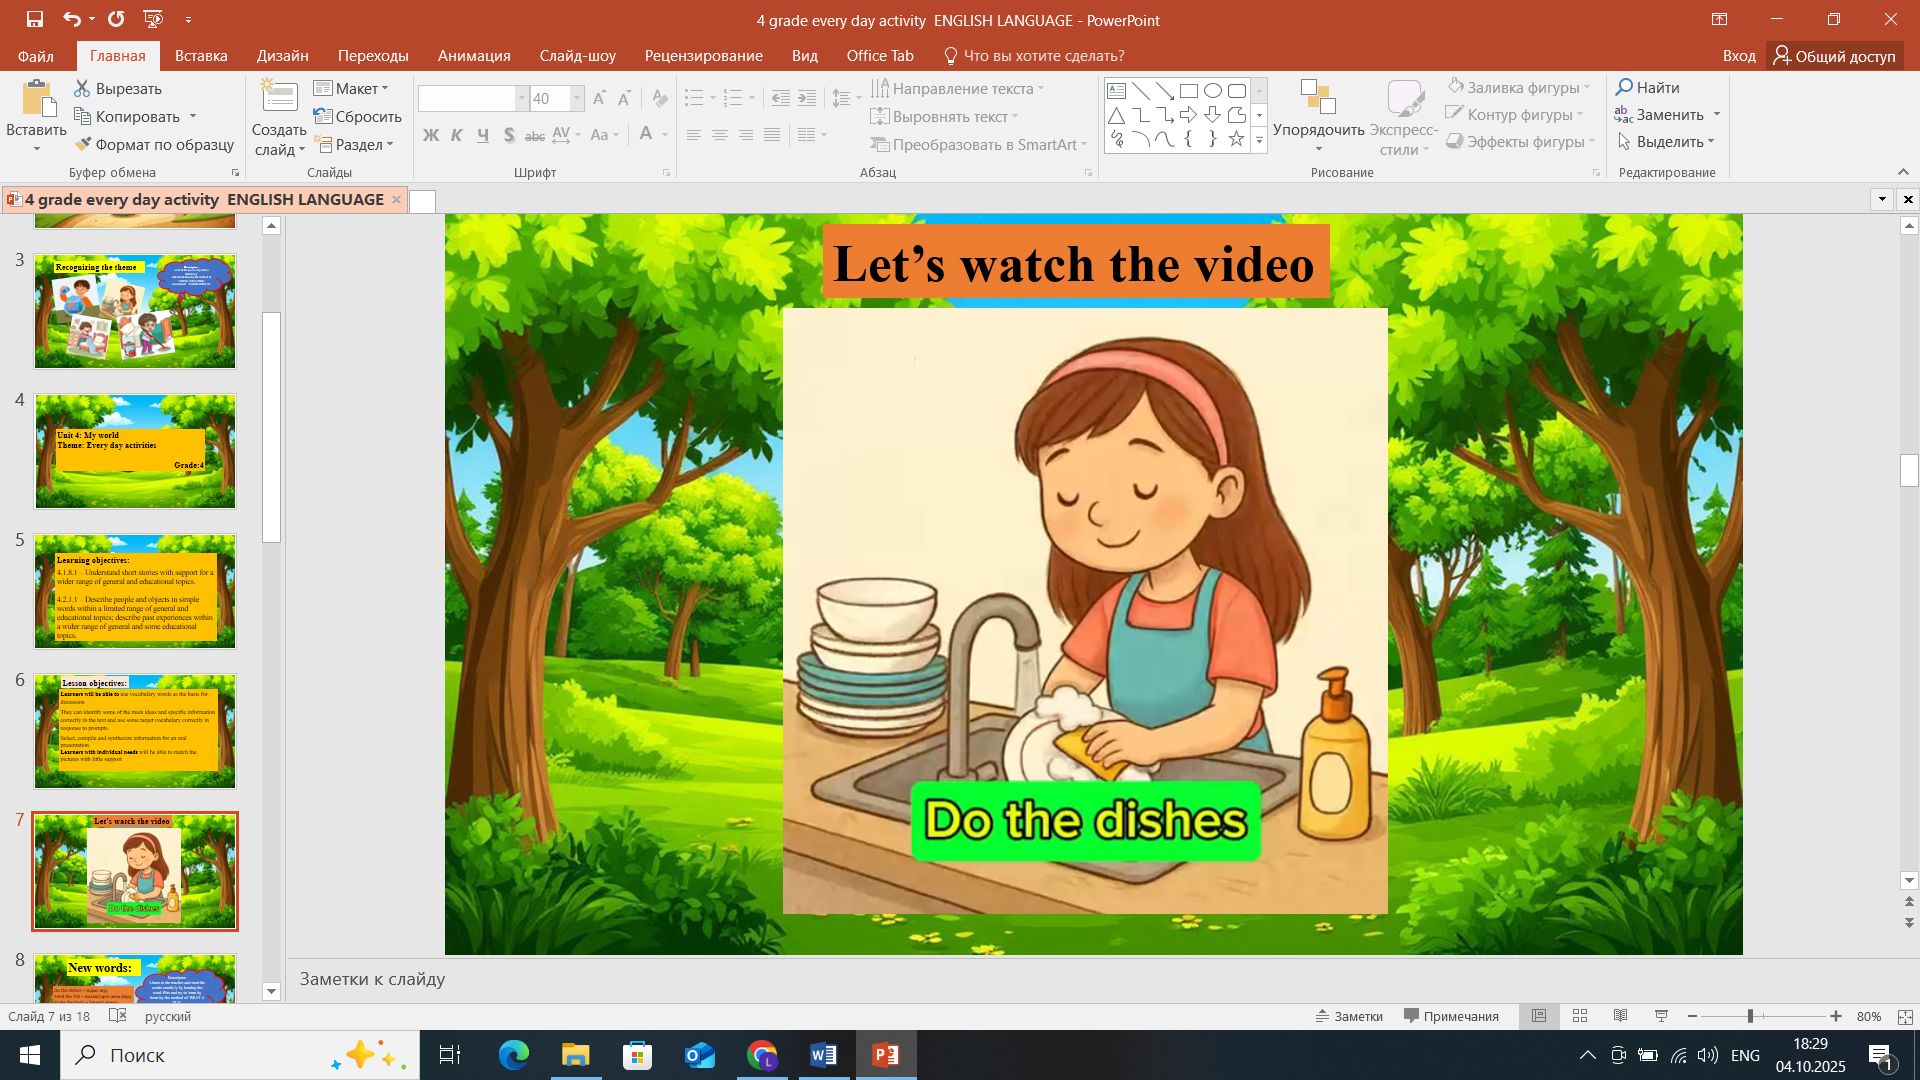Expand the Layout (Макет) dropdown

[352, 88]
